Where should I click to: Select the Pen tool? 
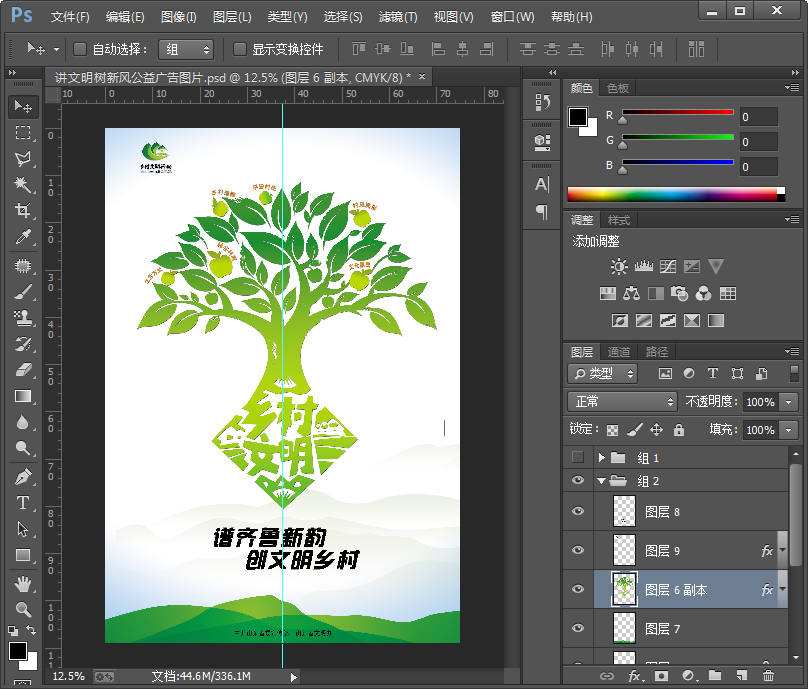pos(22,476)
